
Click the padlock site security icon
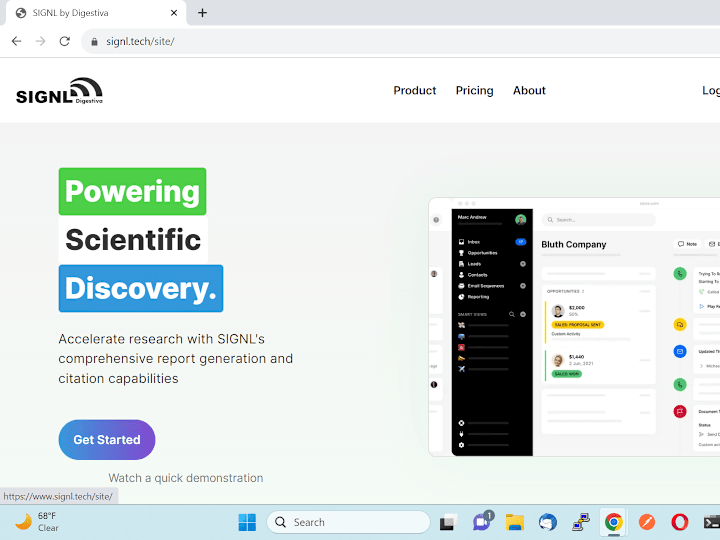click(94, 42)
